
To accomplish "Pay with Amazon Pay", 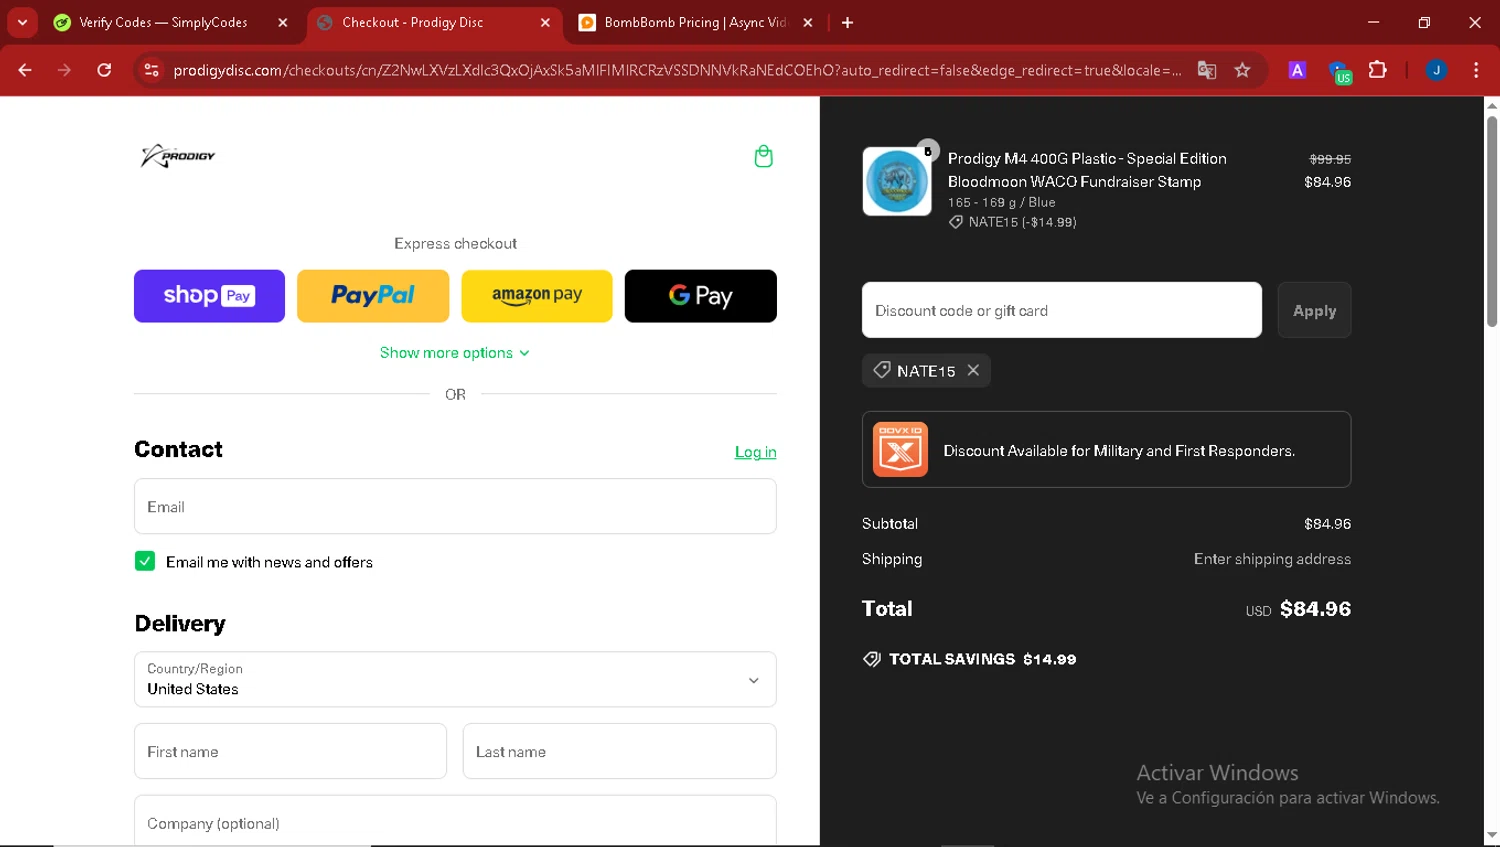I will click(537, 296).
